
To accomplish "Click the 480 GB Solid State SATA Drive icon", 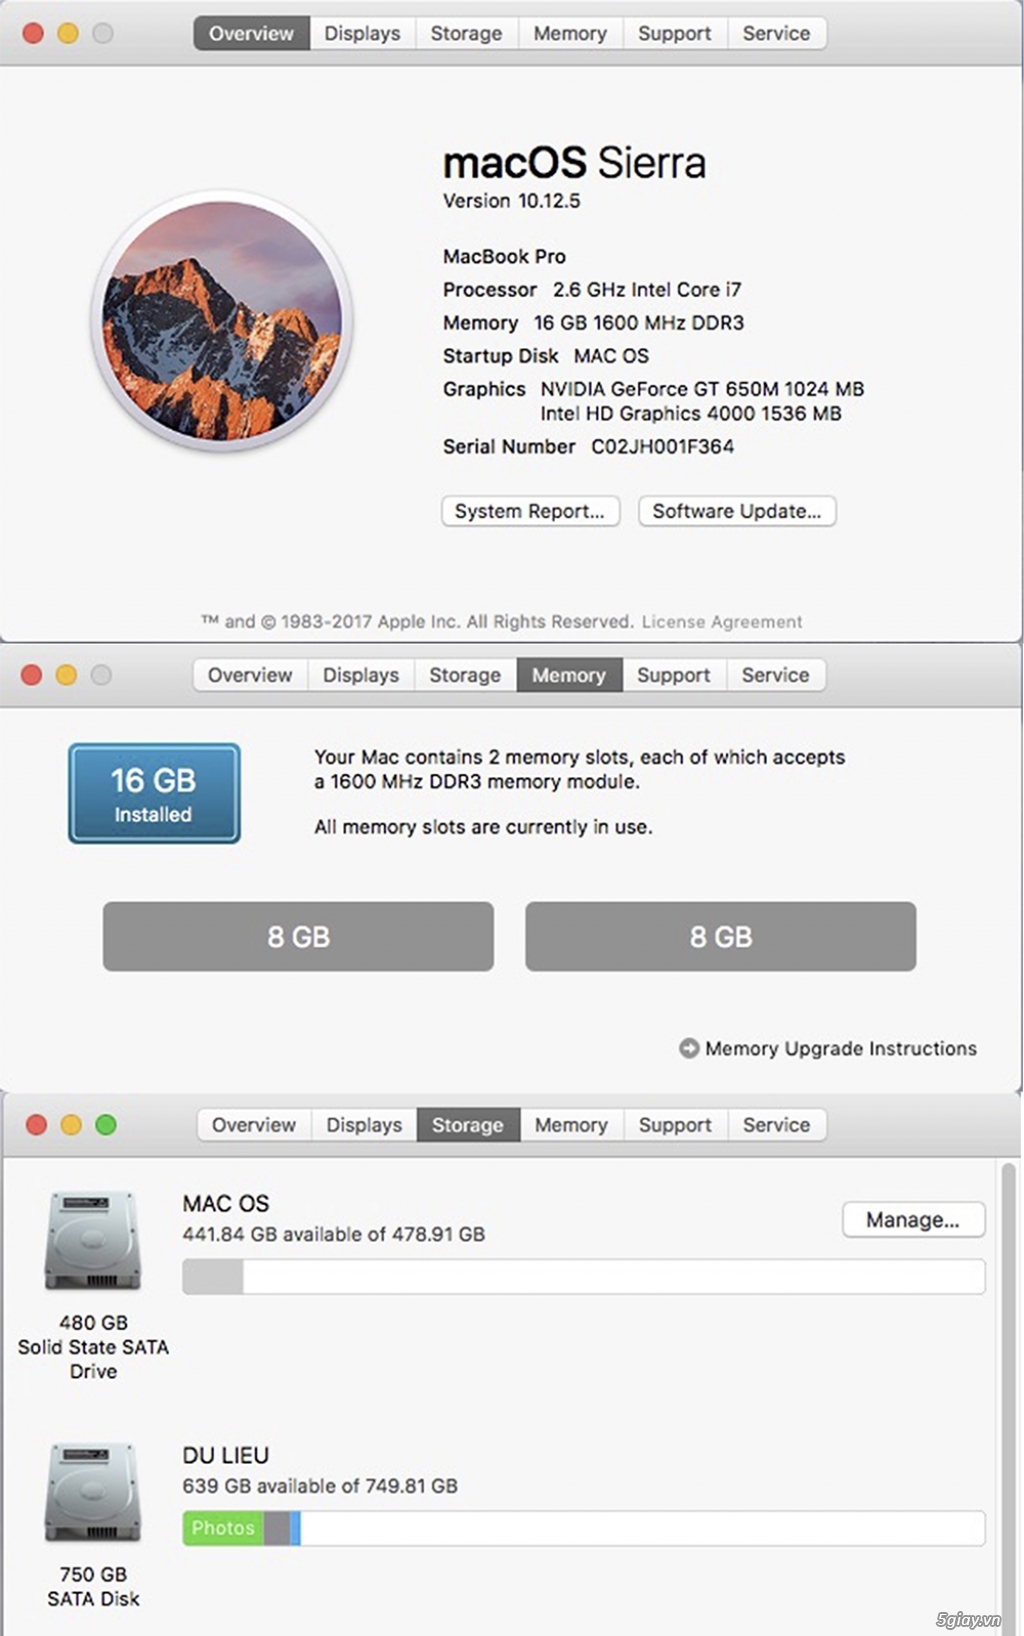I will point(93,1240).
